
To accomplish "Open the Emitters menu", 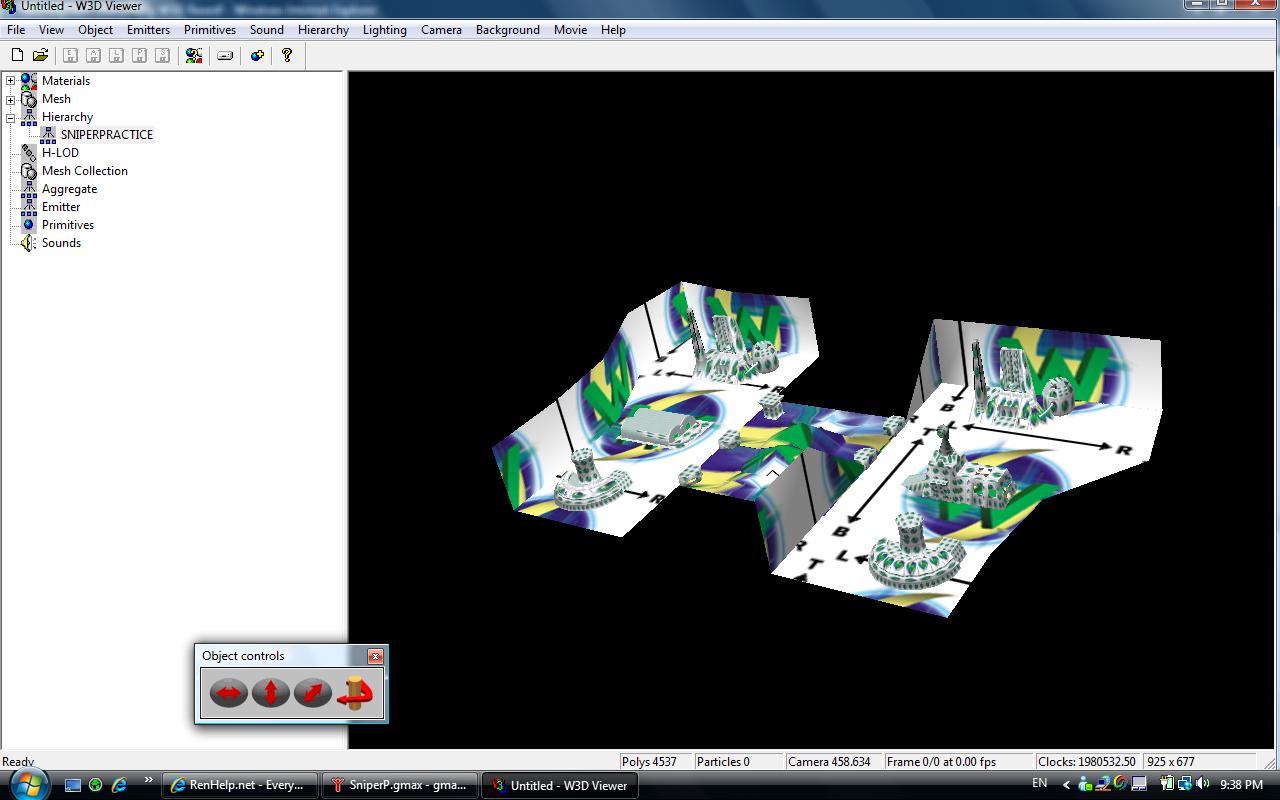I will click(x=148, y=30).
